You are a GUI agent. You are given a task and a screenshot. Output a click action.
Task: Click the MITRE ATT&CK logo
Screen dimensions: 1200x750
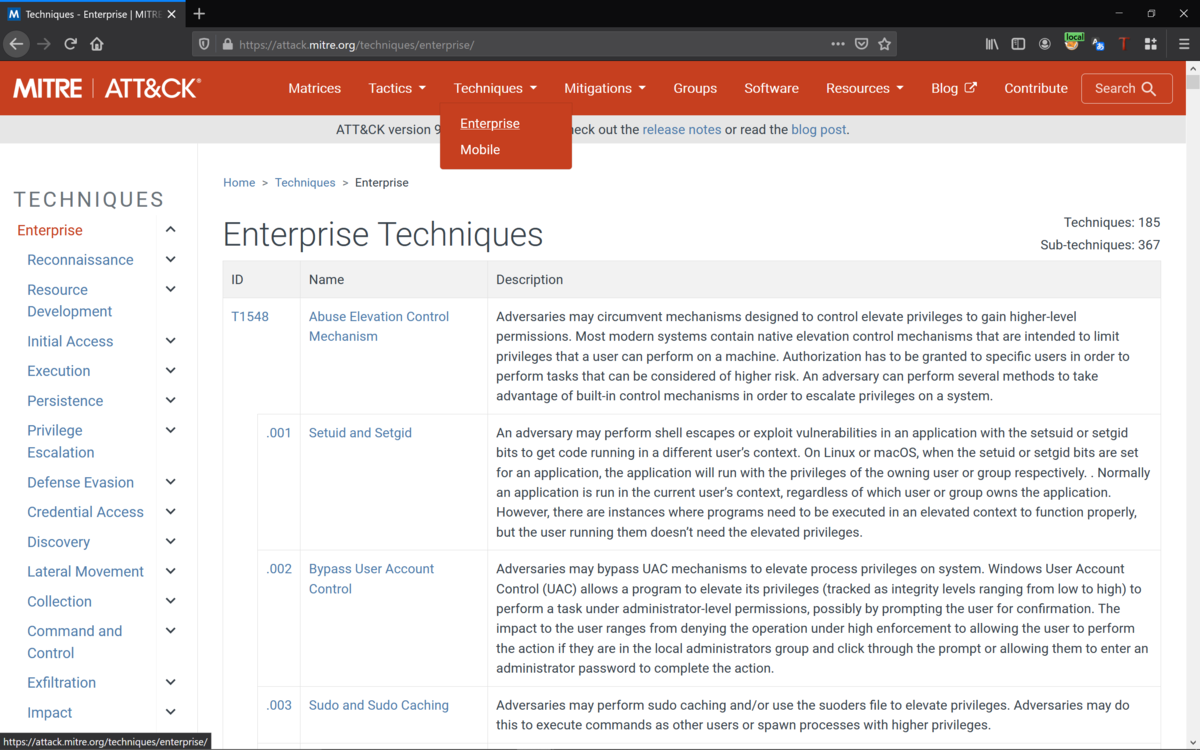pyautogui.click(x=107, y=88)
